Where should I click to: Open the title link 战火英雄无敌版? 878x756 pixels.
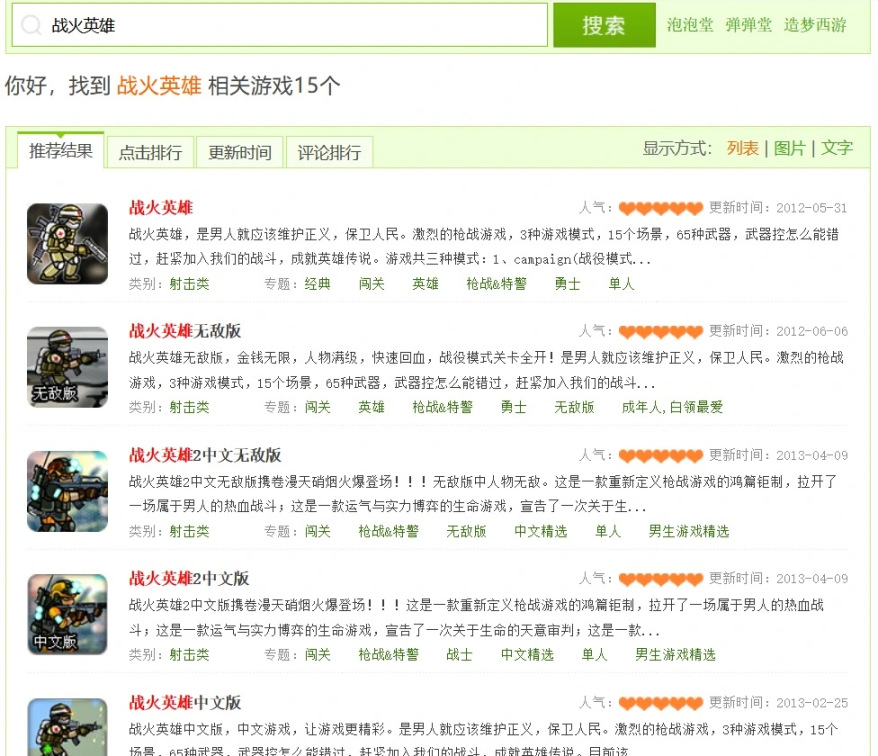tap(185, 331)
